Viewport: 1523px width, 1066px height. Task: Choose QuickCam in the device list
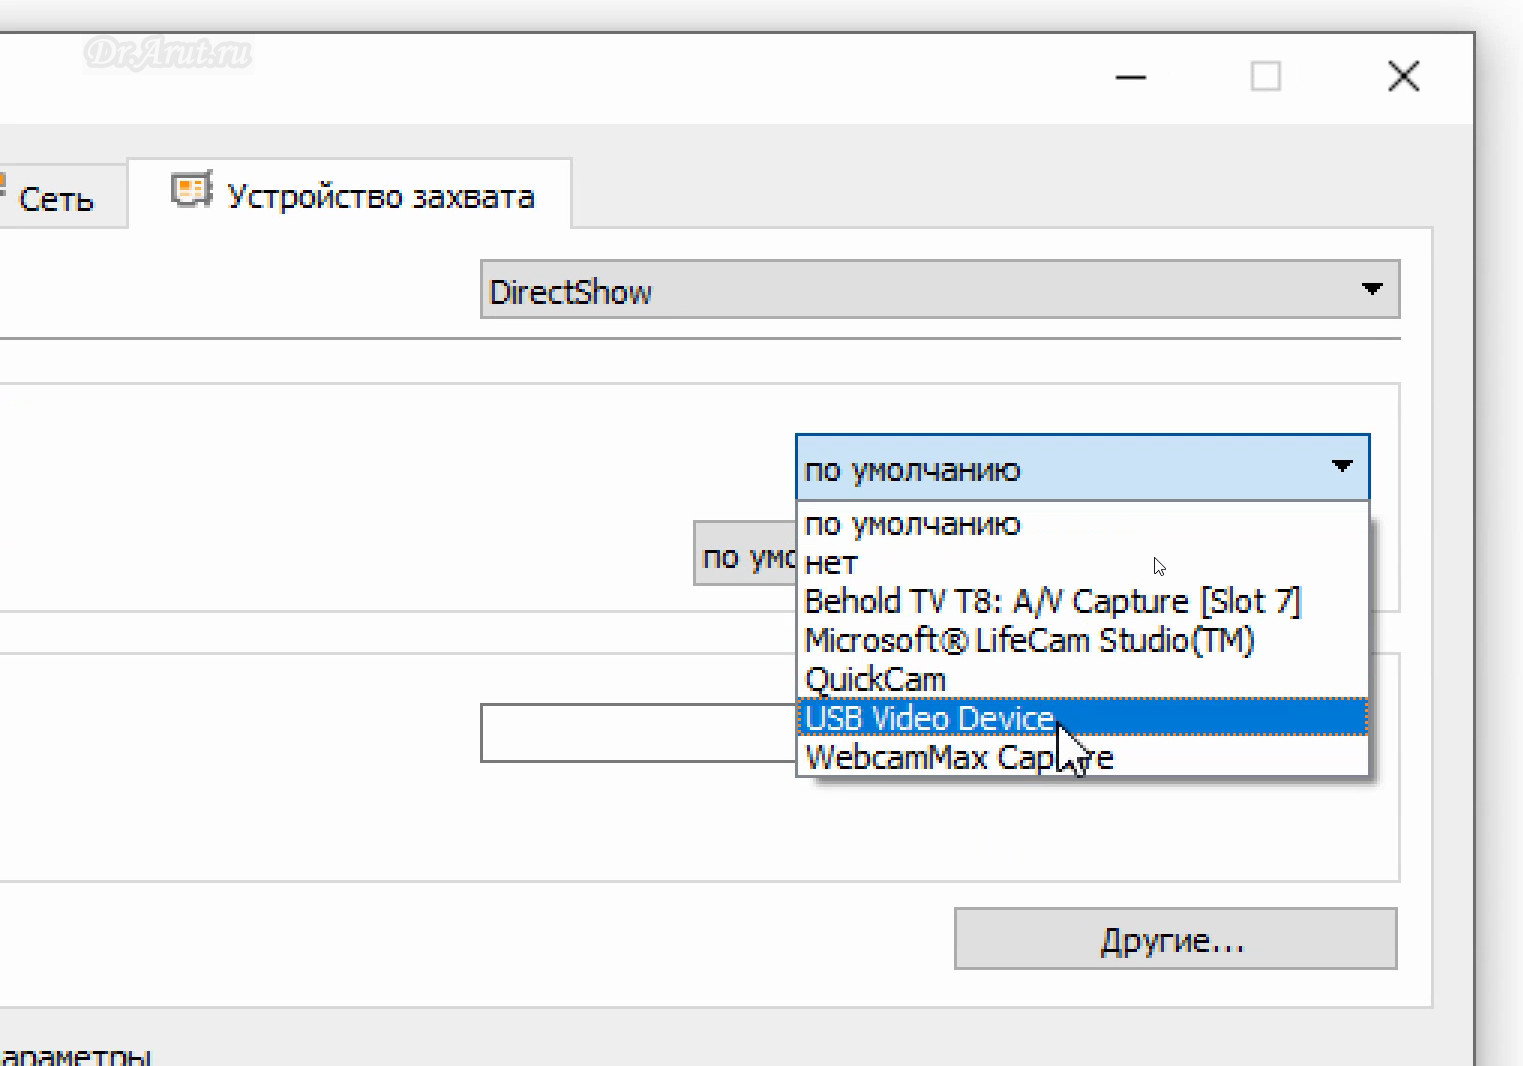tap(875, 680)
